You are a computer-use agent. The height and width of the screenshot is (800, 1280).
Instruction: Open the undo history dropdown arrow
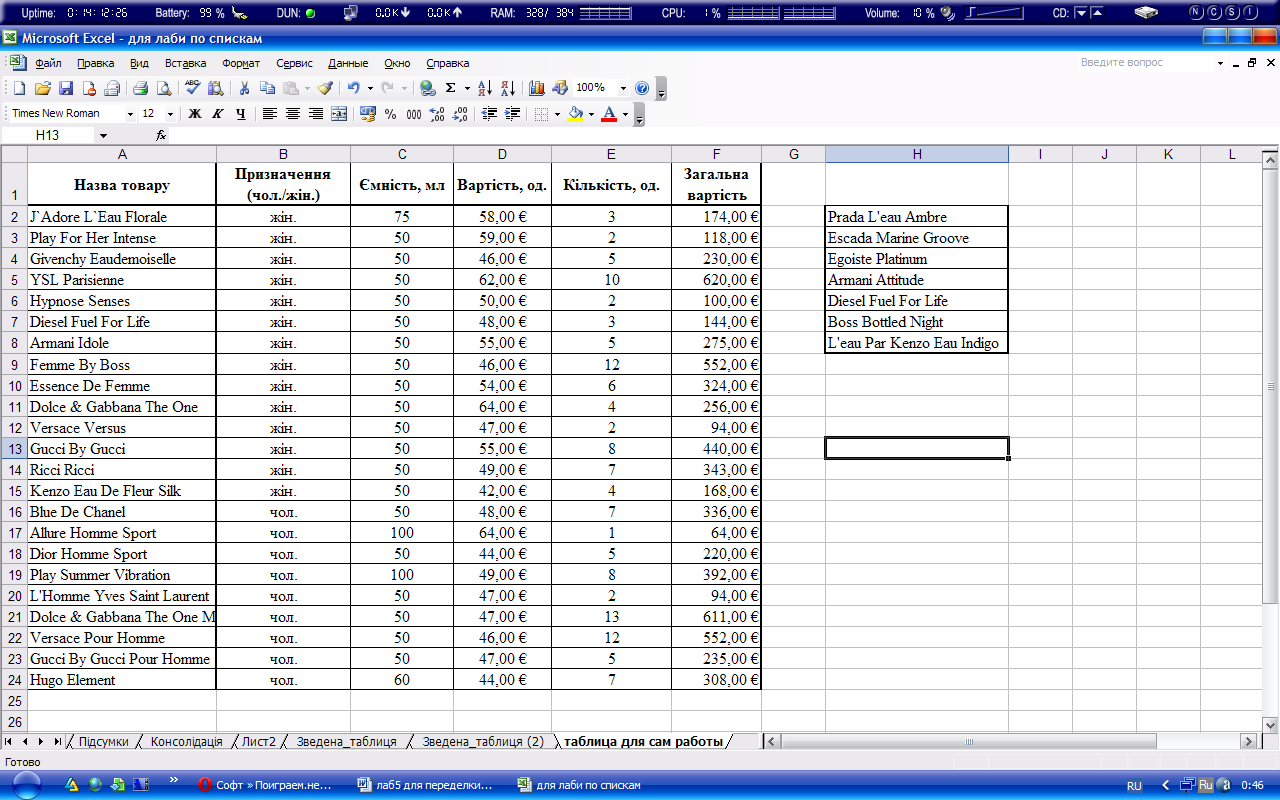(x=369, y=88)
